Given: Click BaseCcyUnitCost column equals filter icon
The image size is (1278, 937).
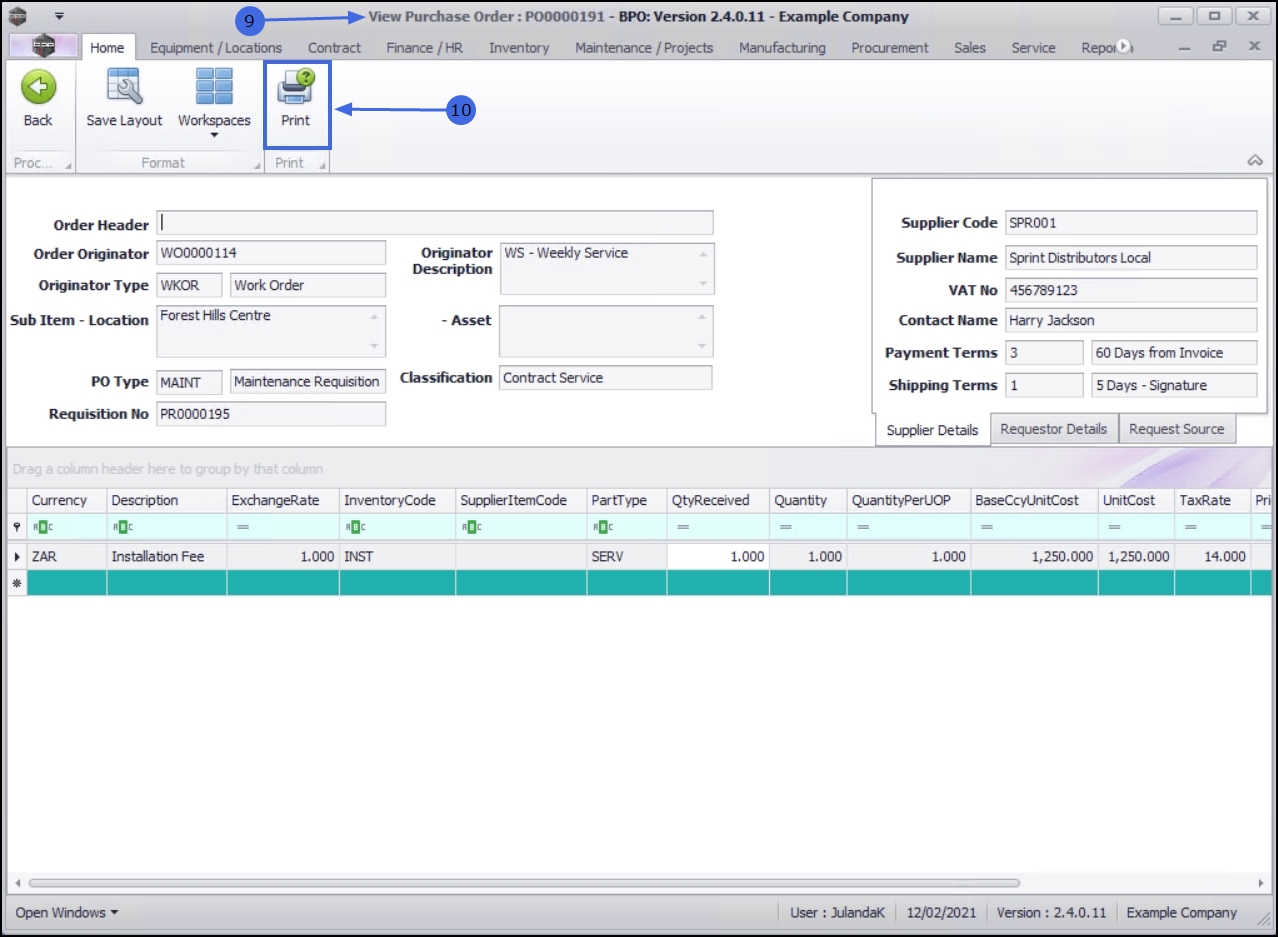Looking at the screenshot, I should 987,527.
